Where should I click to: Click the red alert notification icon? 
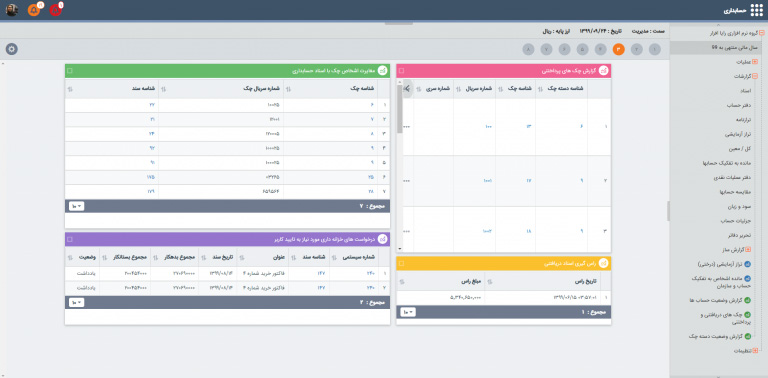[x=55, y=10]
